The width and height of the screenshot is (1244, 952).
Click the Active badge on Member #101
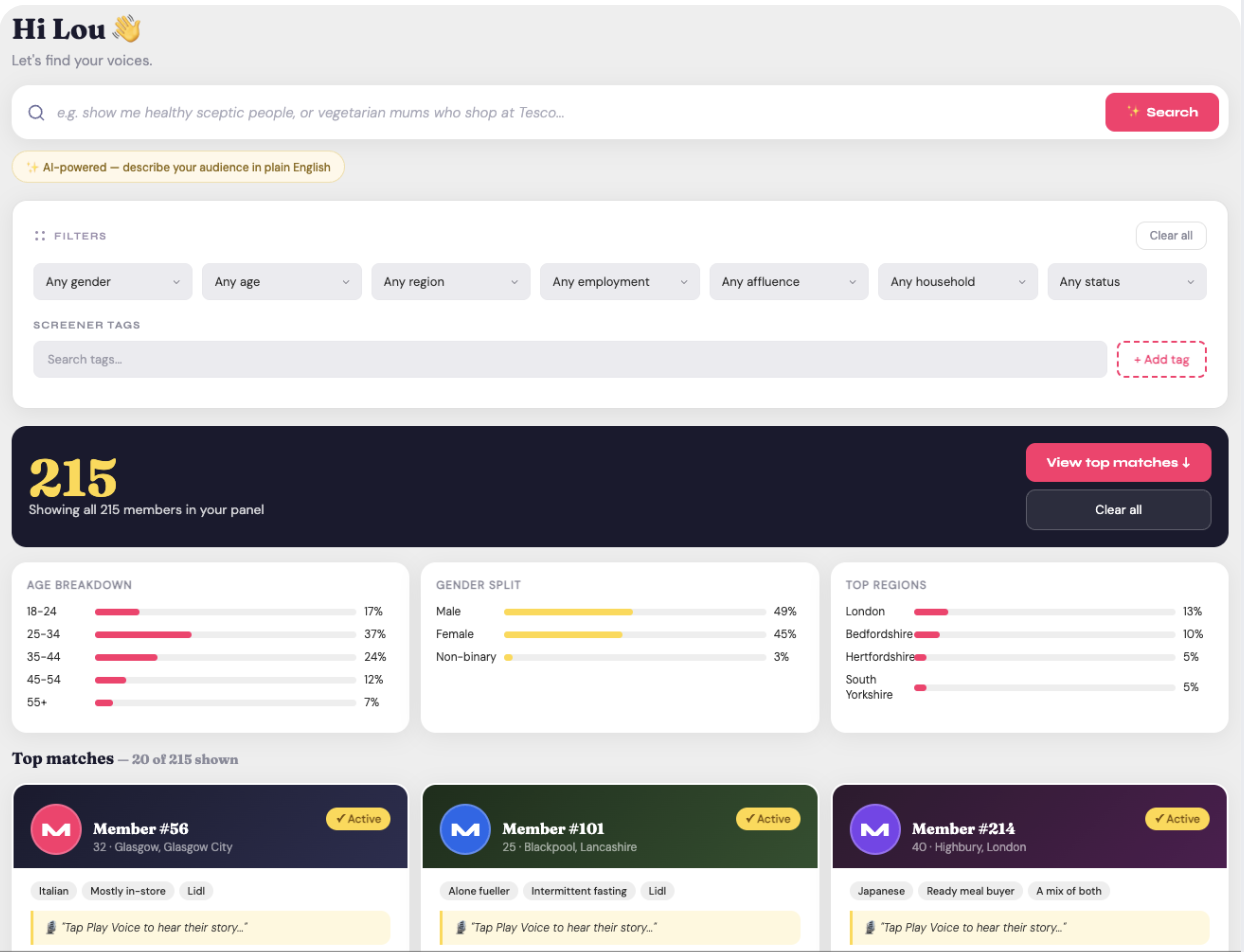click(x=768, y=819)
